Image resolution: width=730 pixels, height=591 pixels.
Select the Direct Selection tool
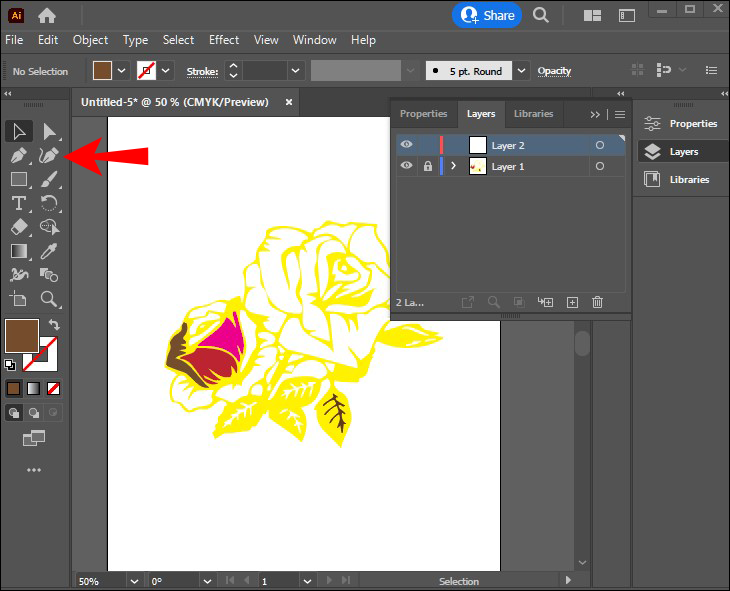pyautogui.click(x=49, y=132)
